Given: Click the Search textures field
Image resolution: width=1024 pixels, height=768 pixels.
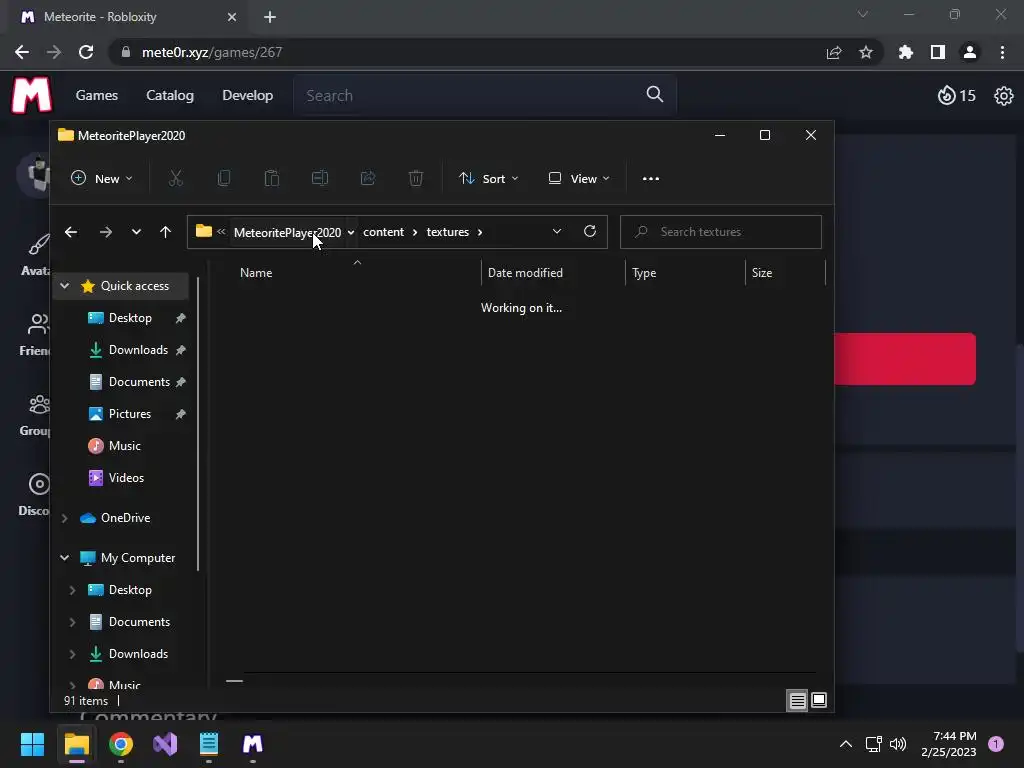Looking at the screenshot, I should [x=720, y=232].
